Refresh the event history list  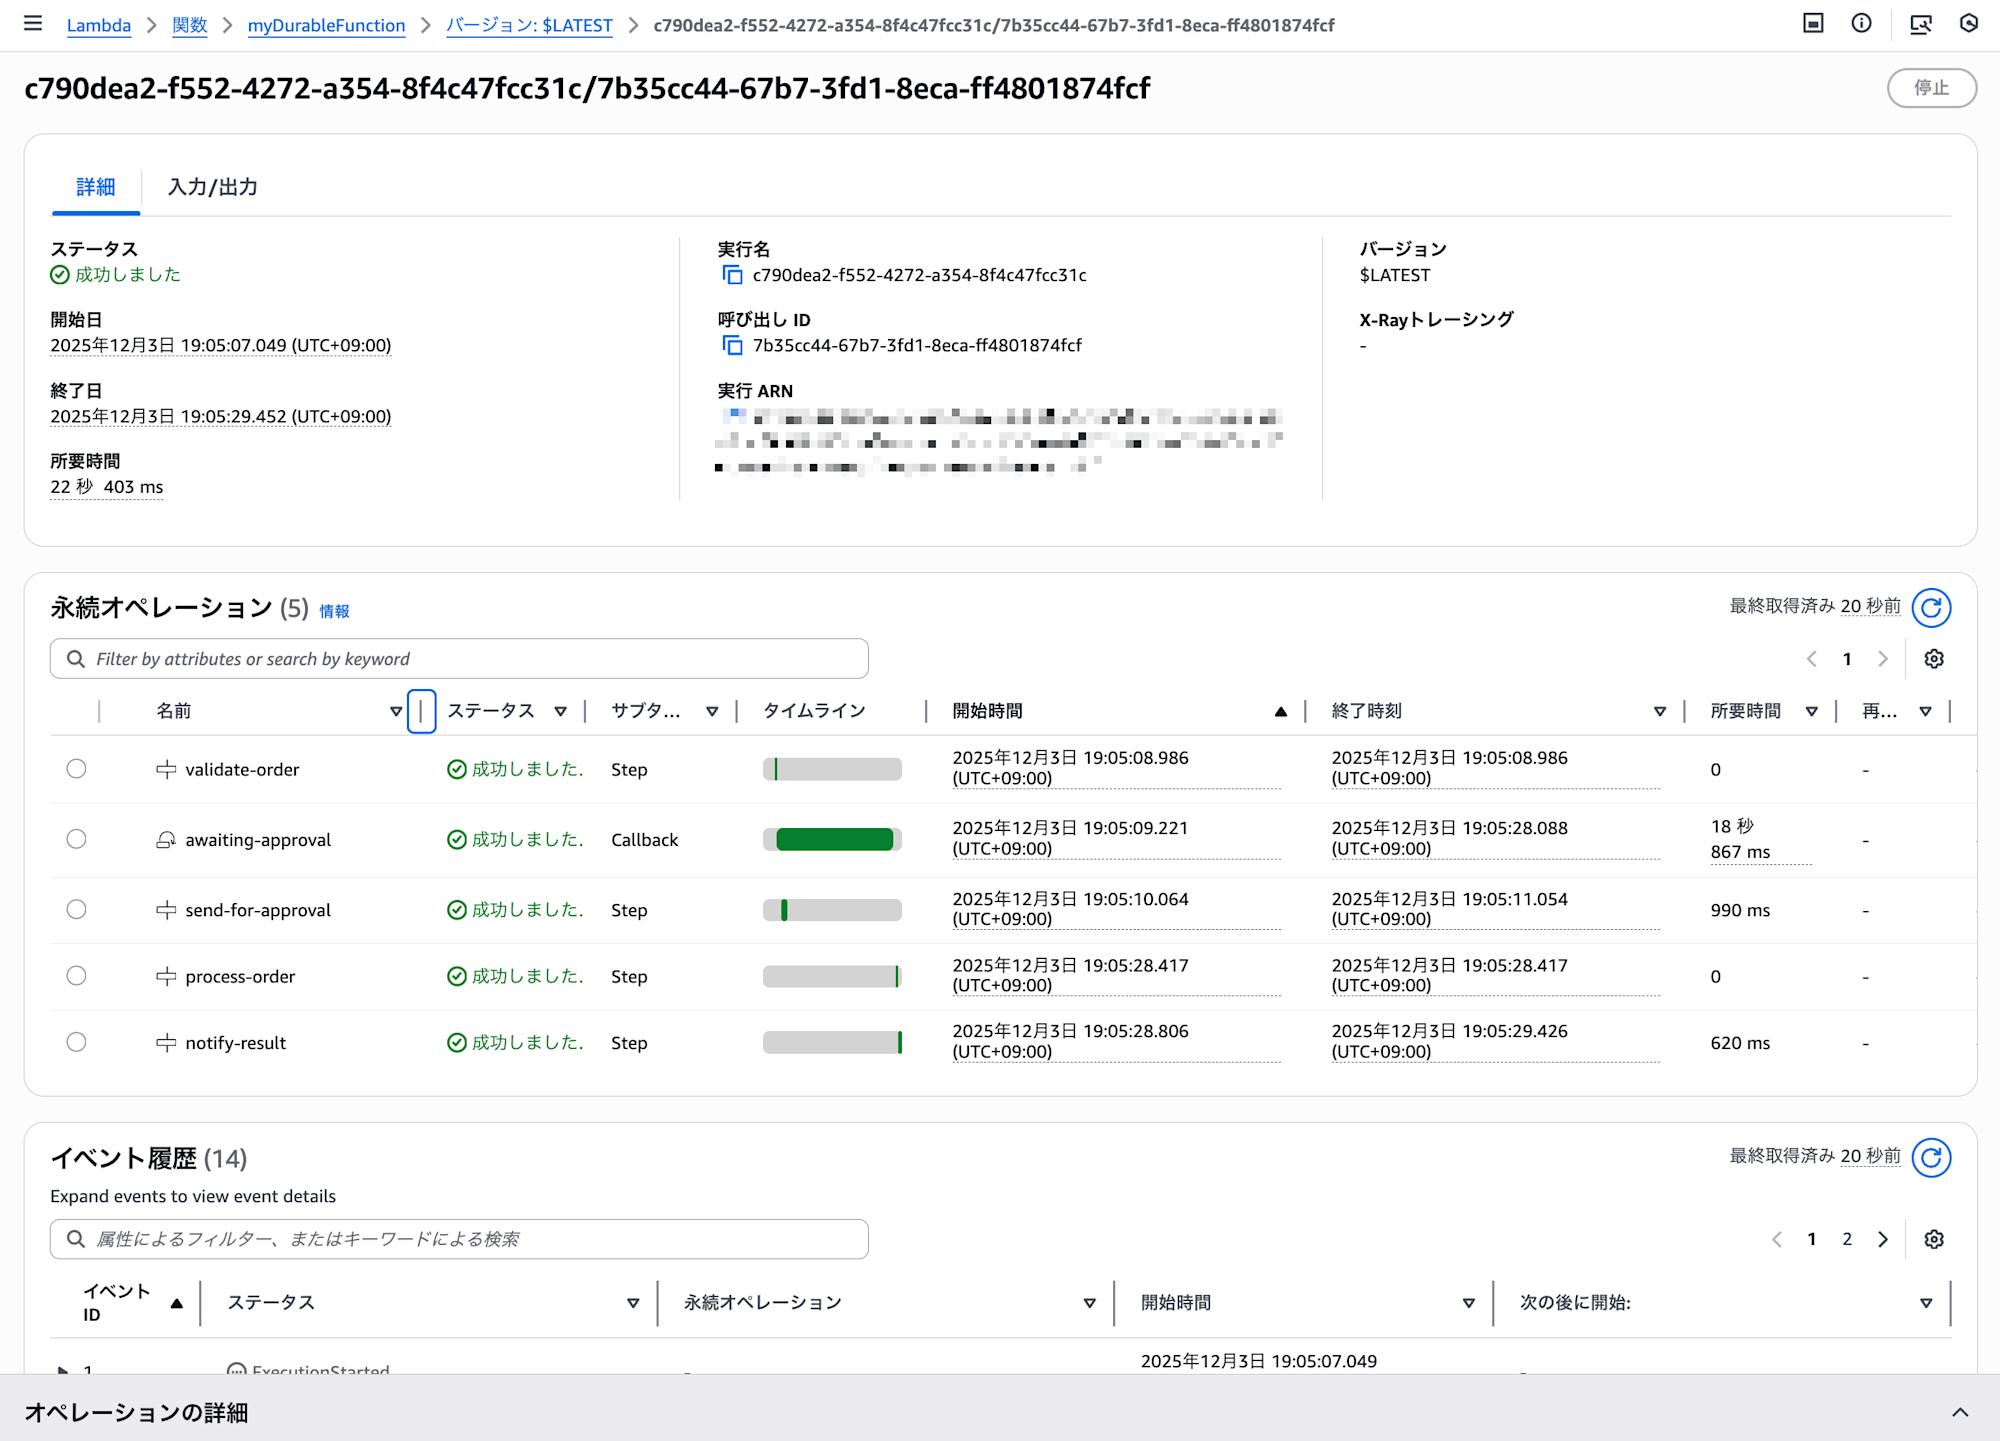pyautogui.click(x=1931, y=1157)
